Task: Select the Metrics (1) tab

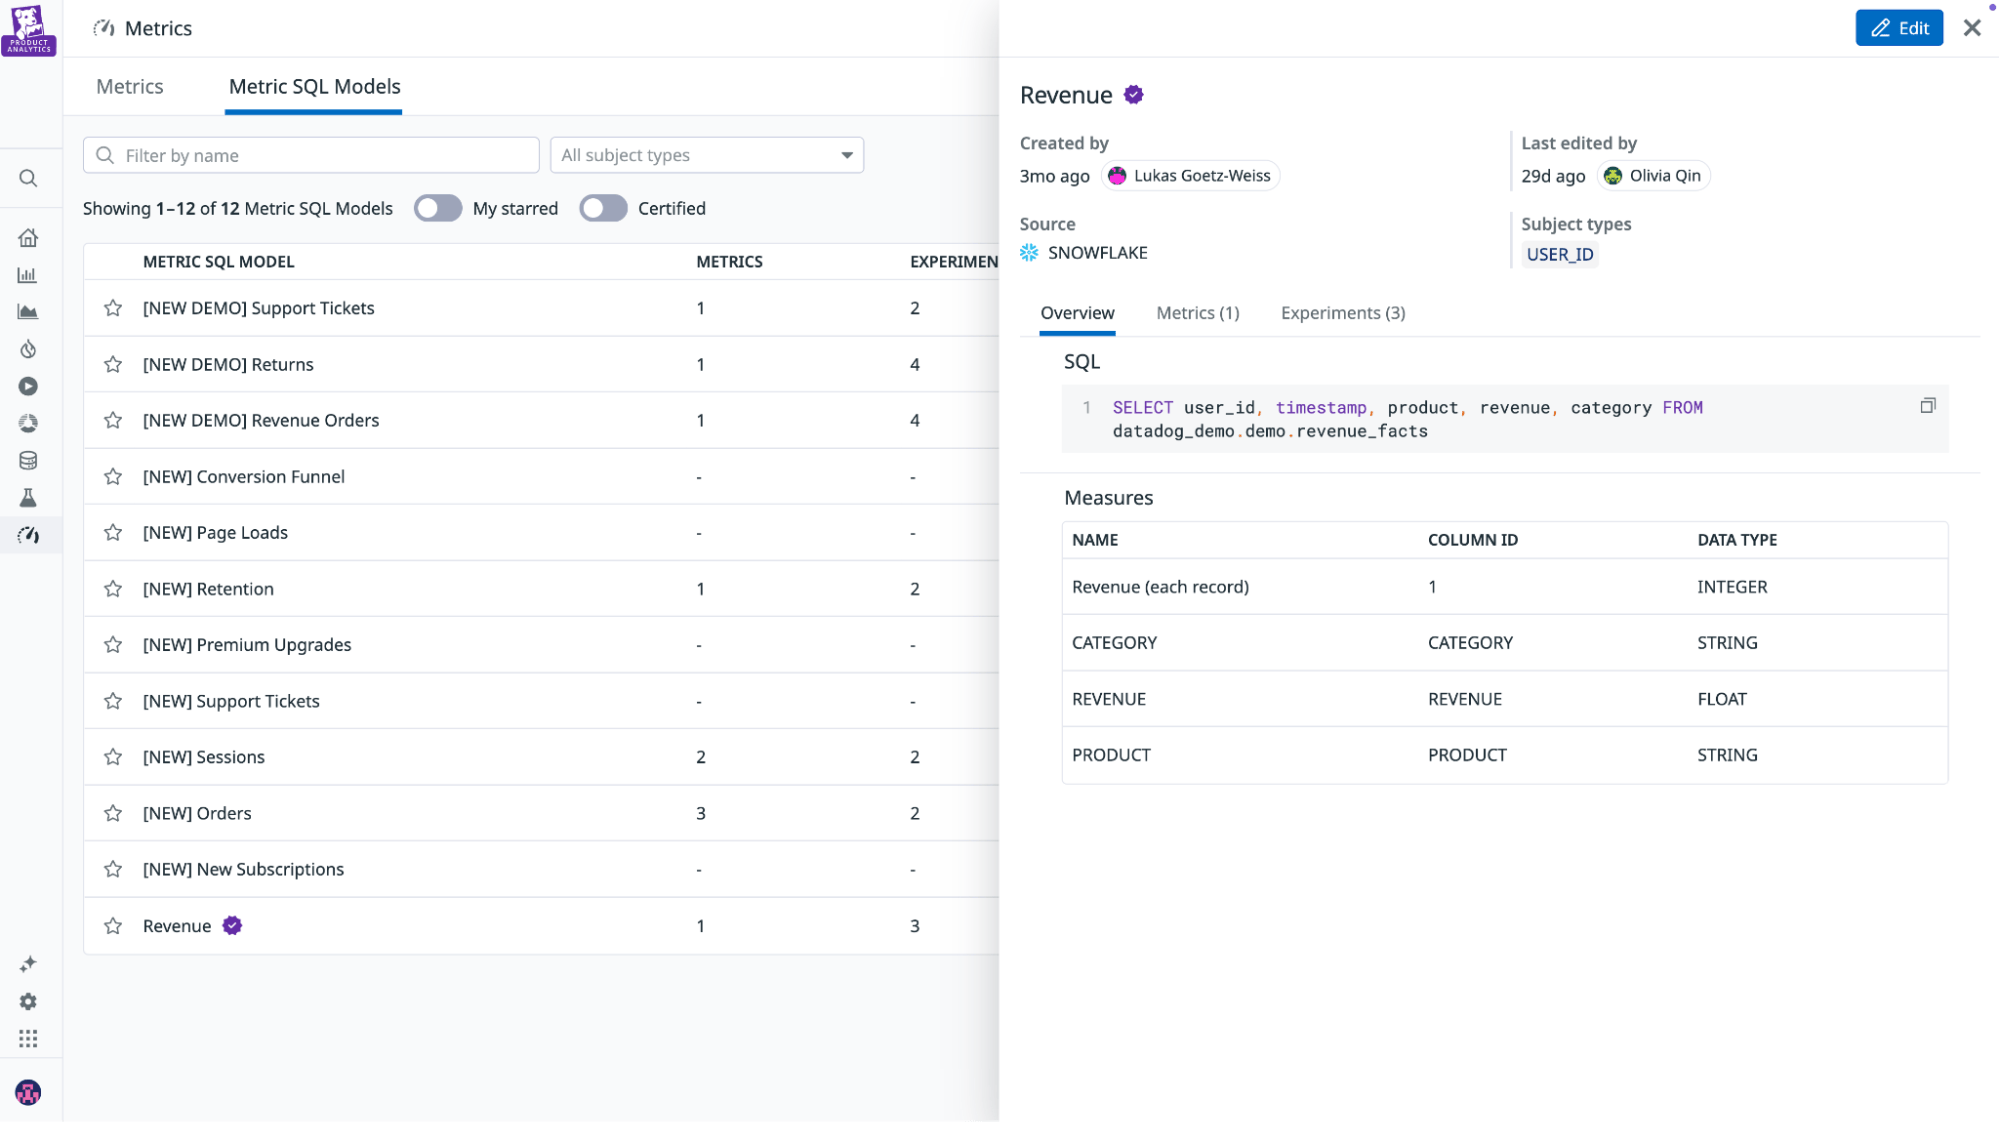Action: (1197, 313)
